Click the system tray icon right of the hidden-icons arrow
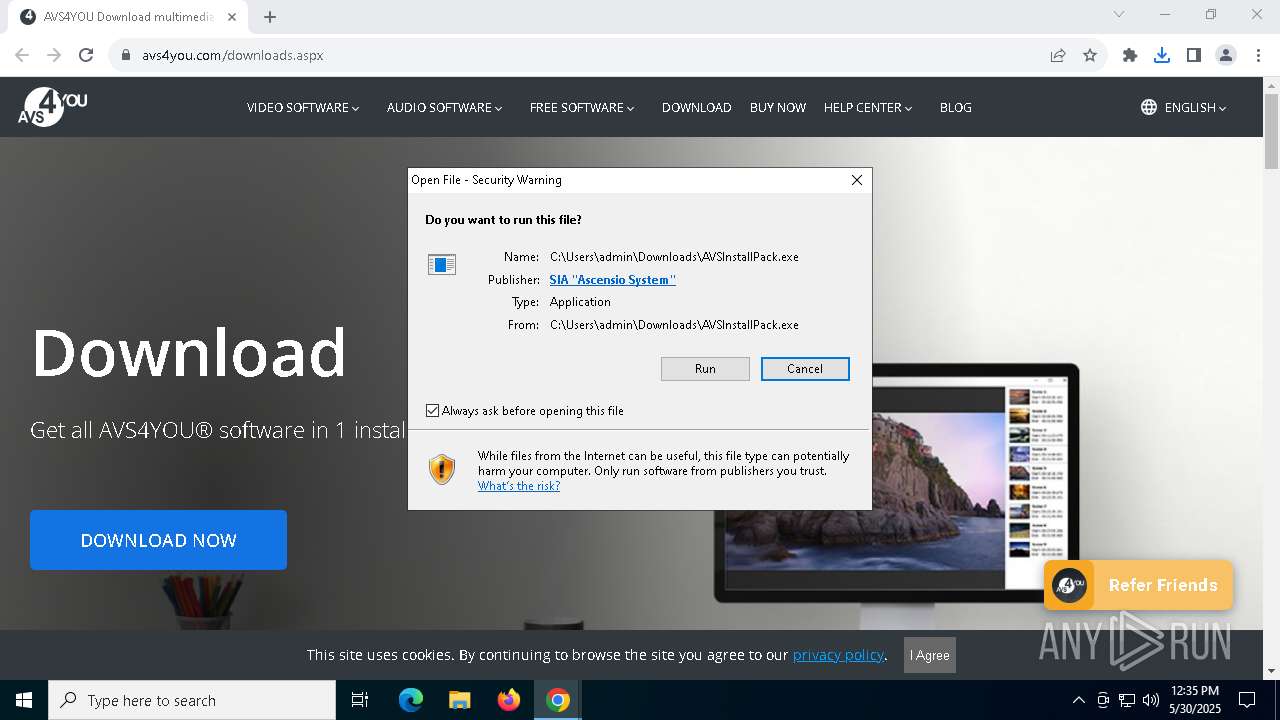 pyautogui.click(x=1103, y=700)
